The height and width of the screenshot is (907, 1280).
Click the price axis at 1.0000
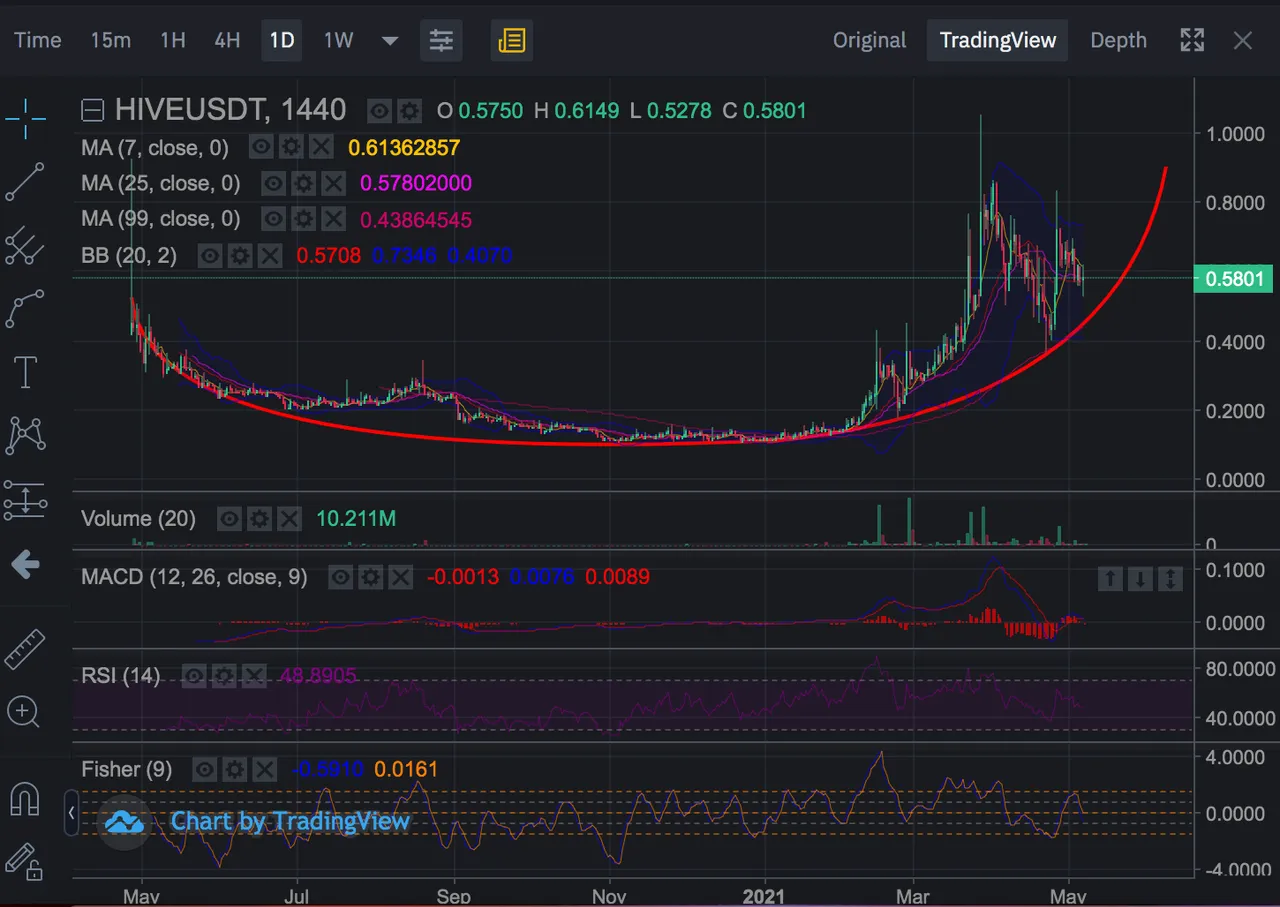[1235, 133]
